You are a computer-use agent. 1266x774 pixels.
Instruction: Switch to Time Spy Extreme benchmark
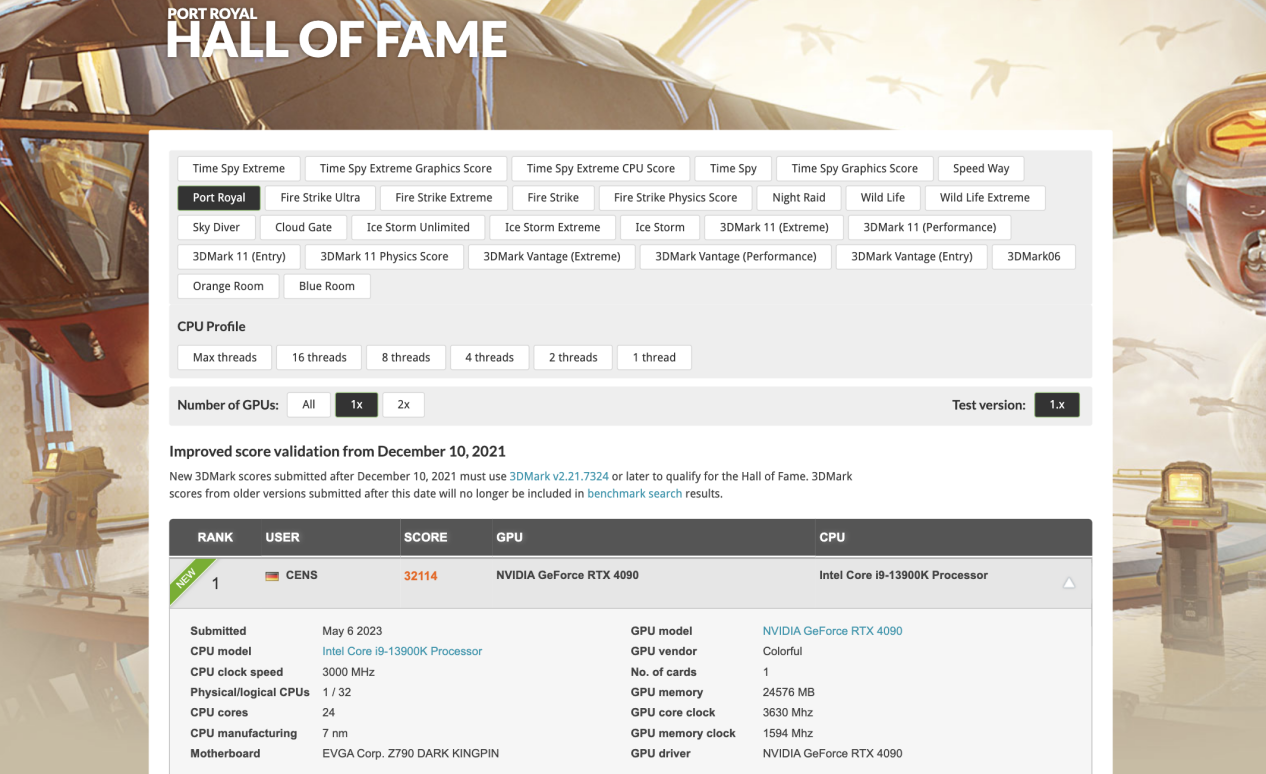238,169
